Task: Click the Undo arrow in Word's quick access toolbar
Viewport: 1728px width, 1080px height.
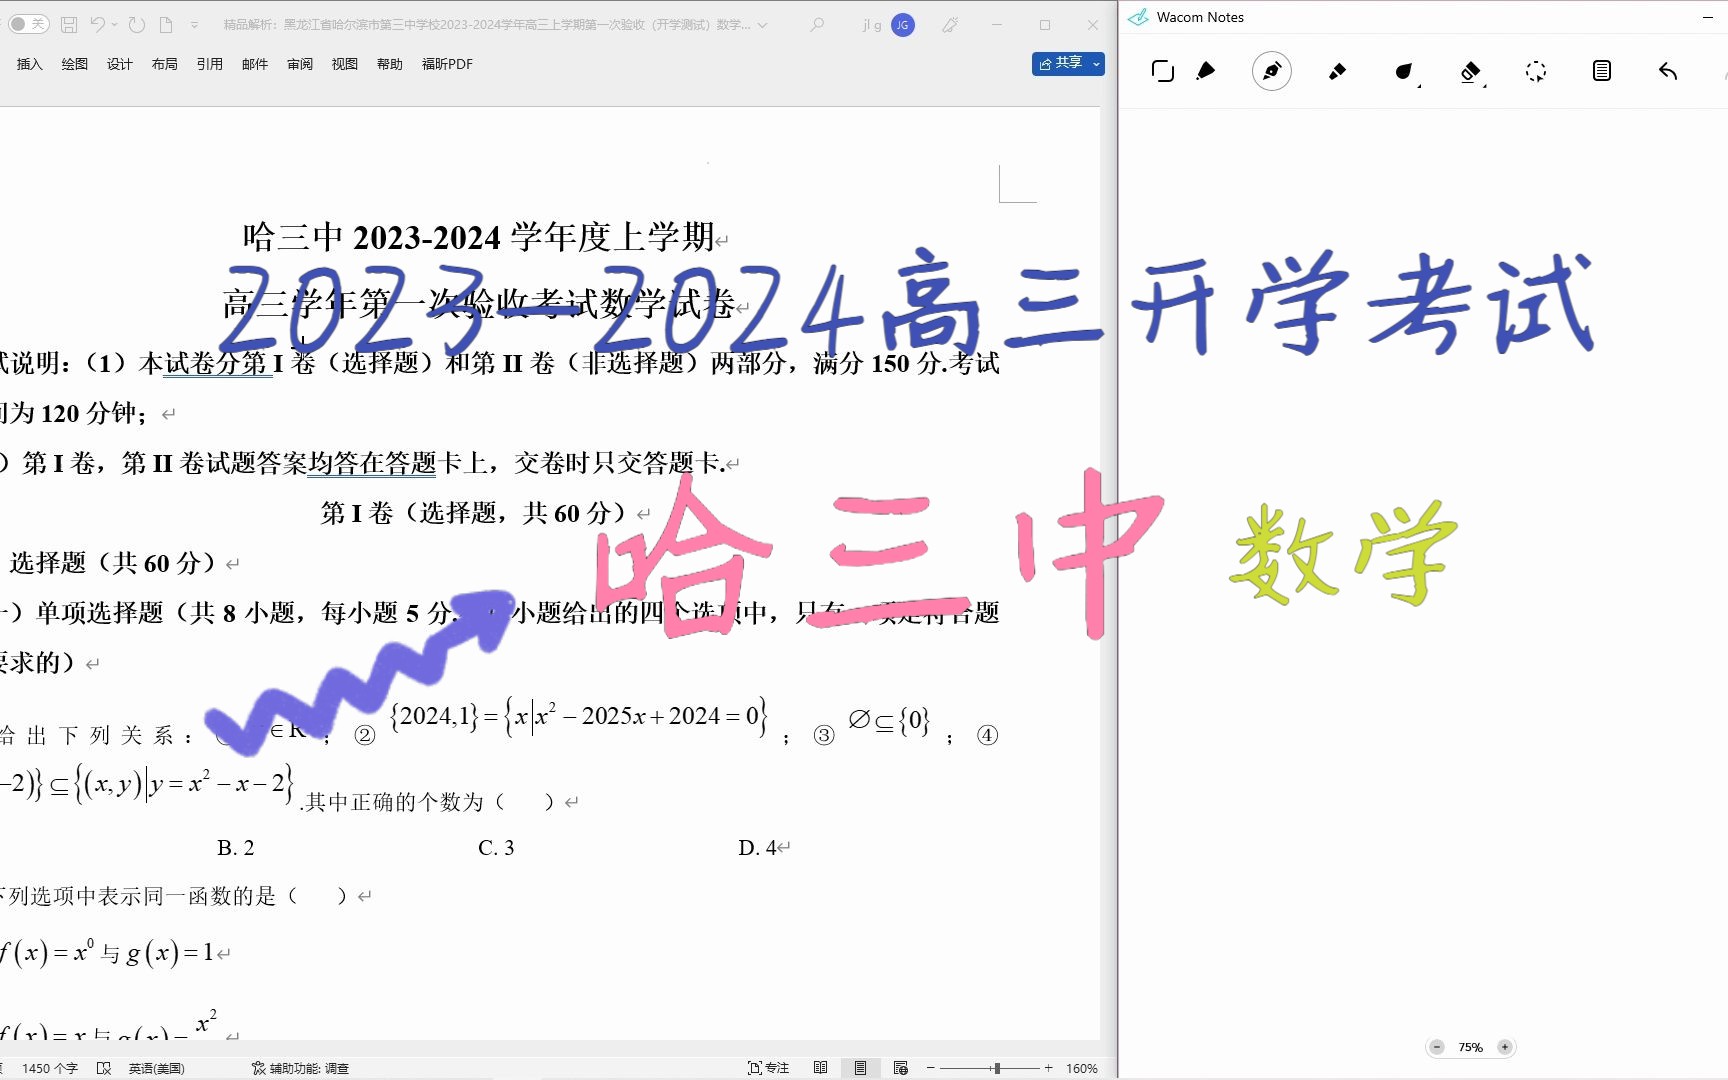Action: [97, 24]
